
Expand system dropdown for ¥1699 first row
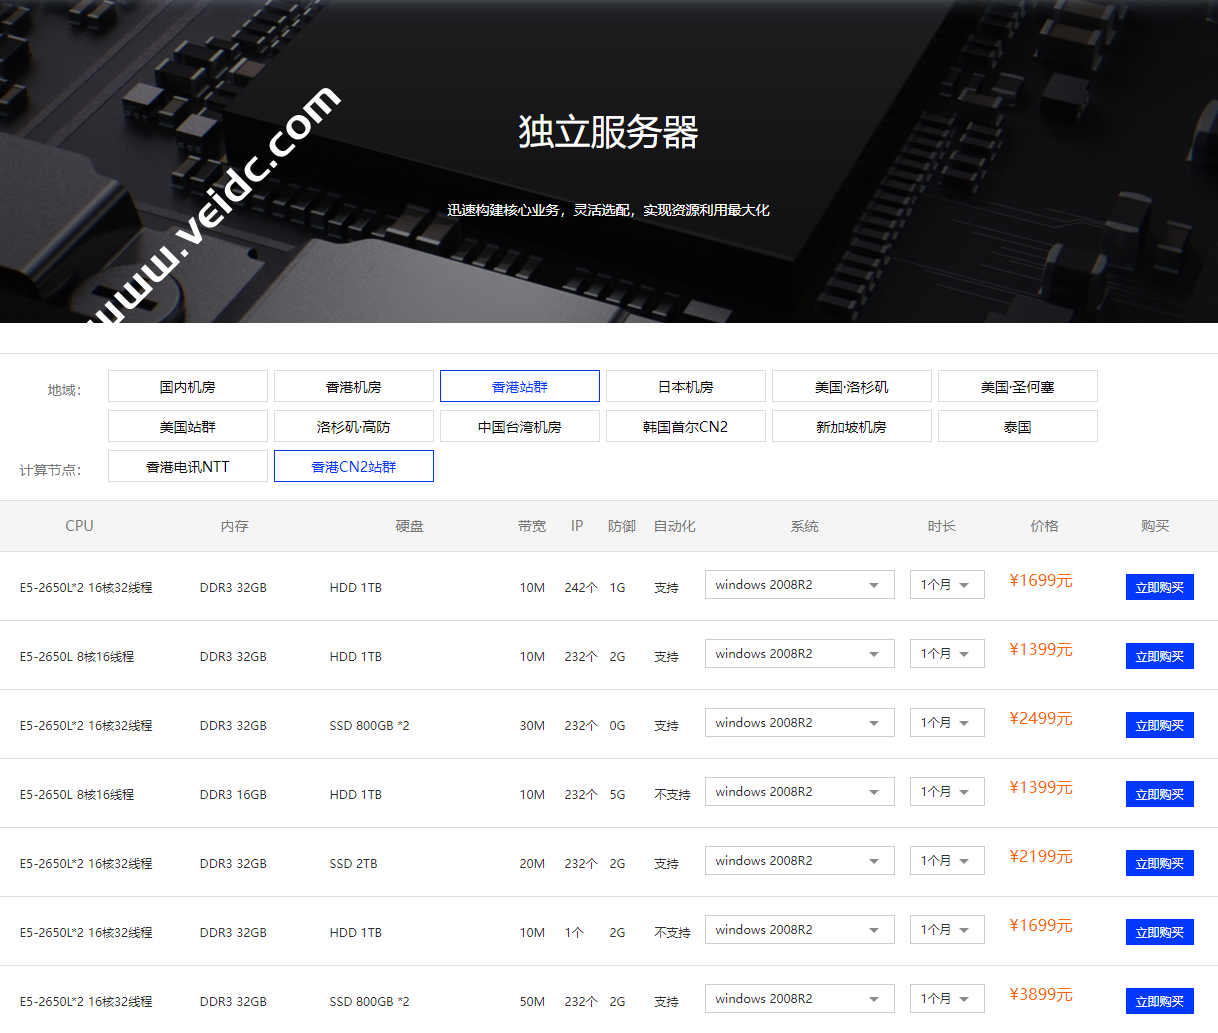coord(799,585)
